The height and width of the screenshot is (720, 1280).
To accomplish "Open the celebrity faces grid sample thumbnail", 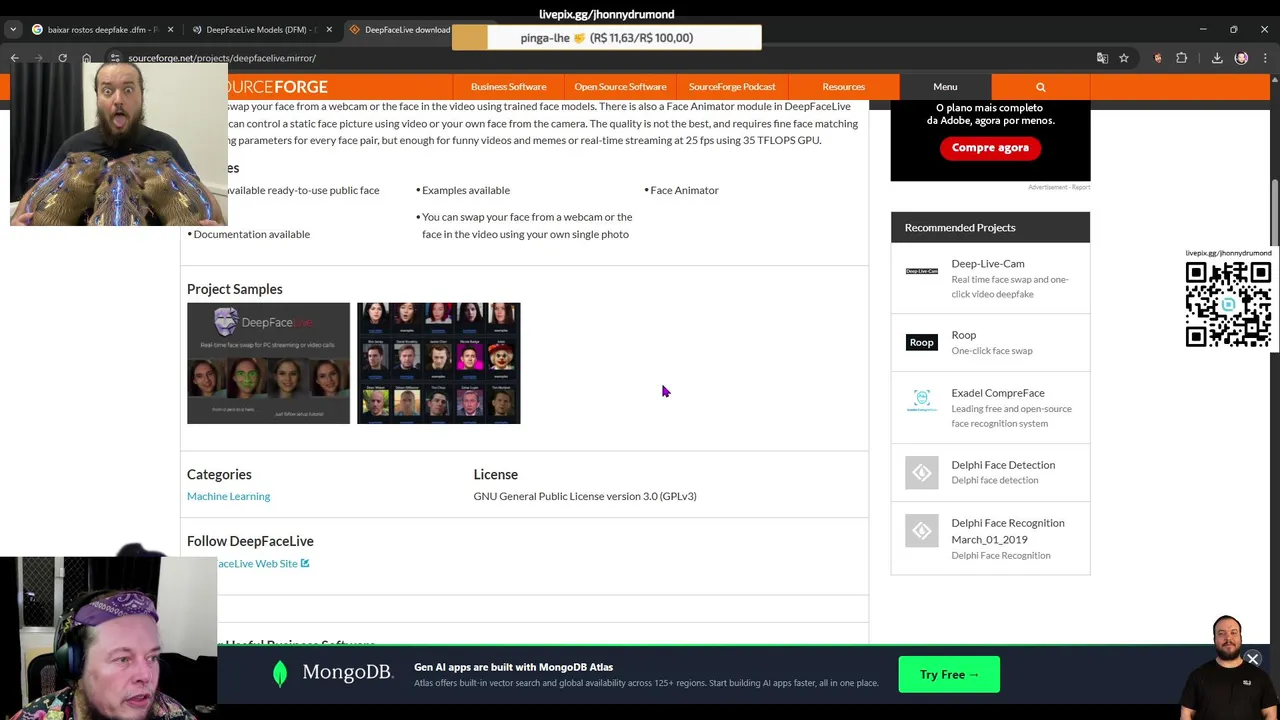I will point(438,363).
